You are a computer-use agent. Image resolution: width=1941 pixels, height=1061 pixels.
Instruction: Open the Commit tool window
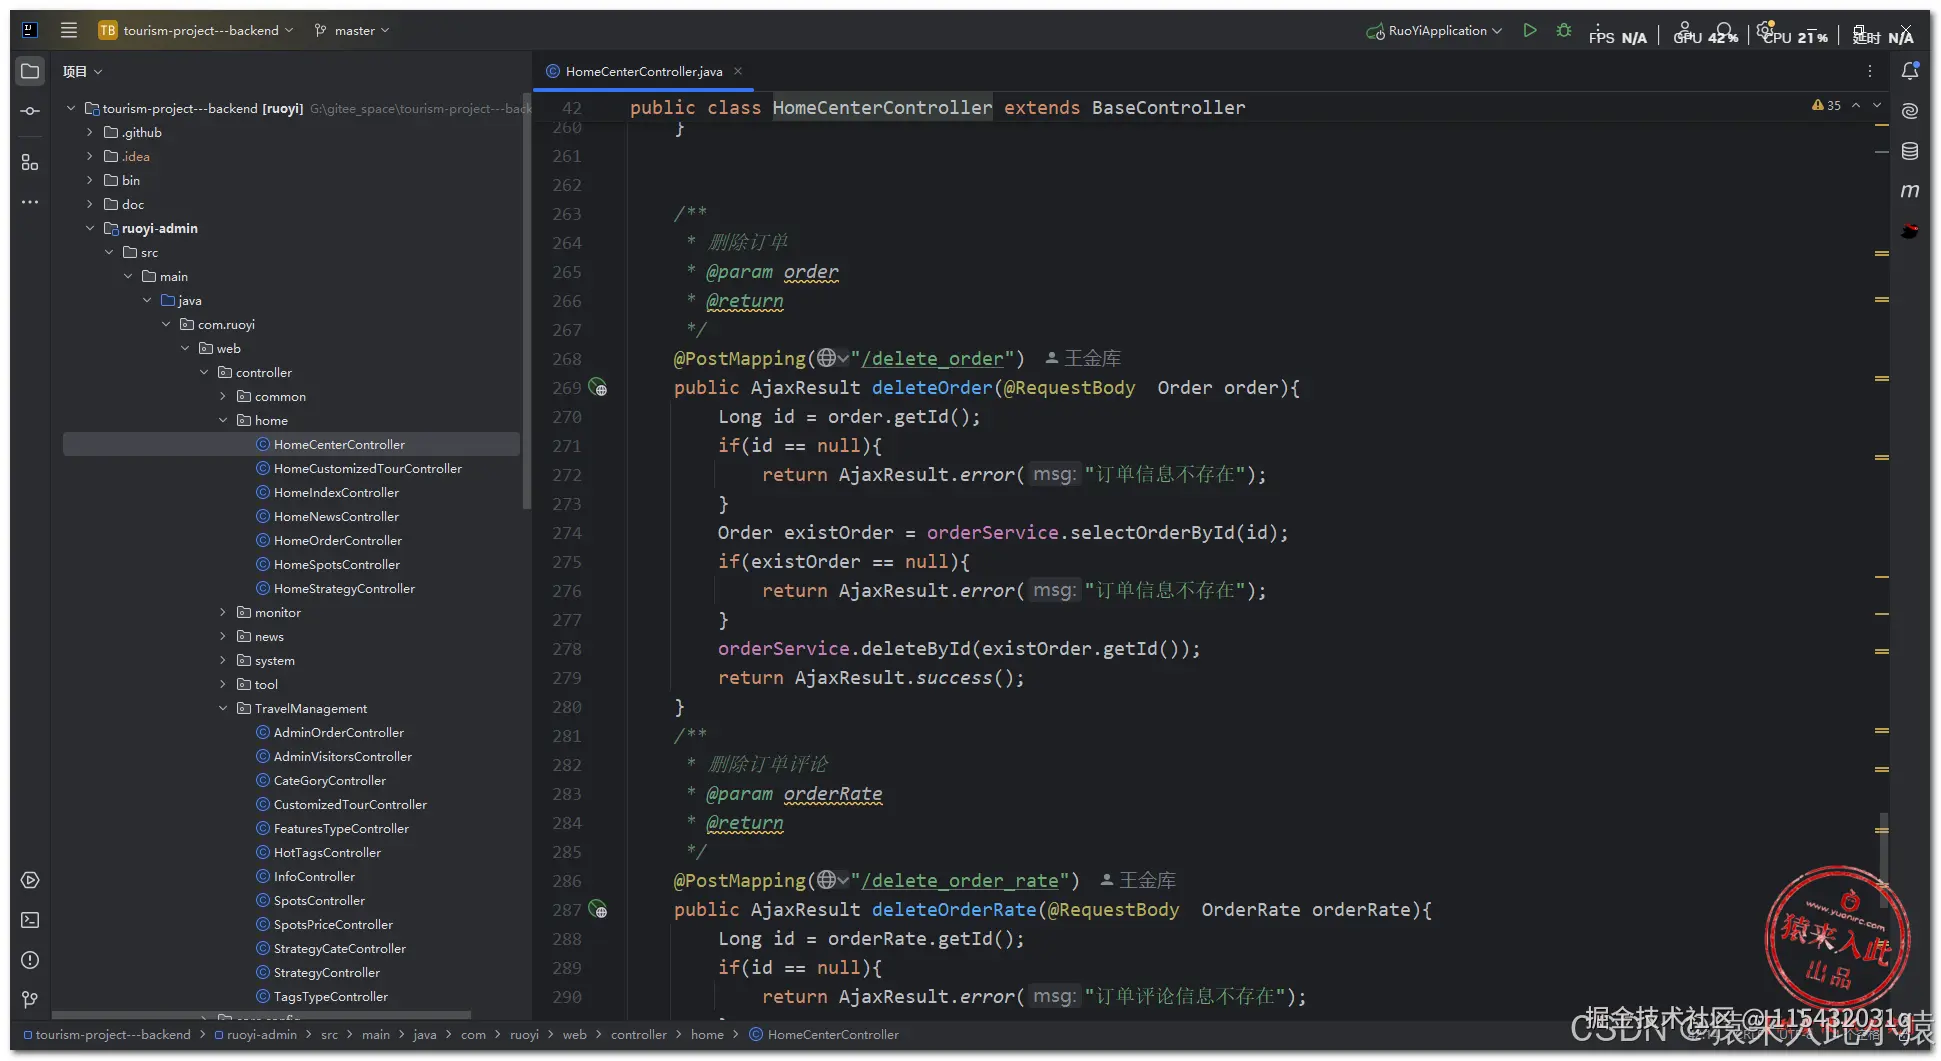click(30, 111)
